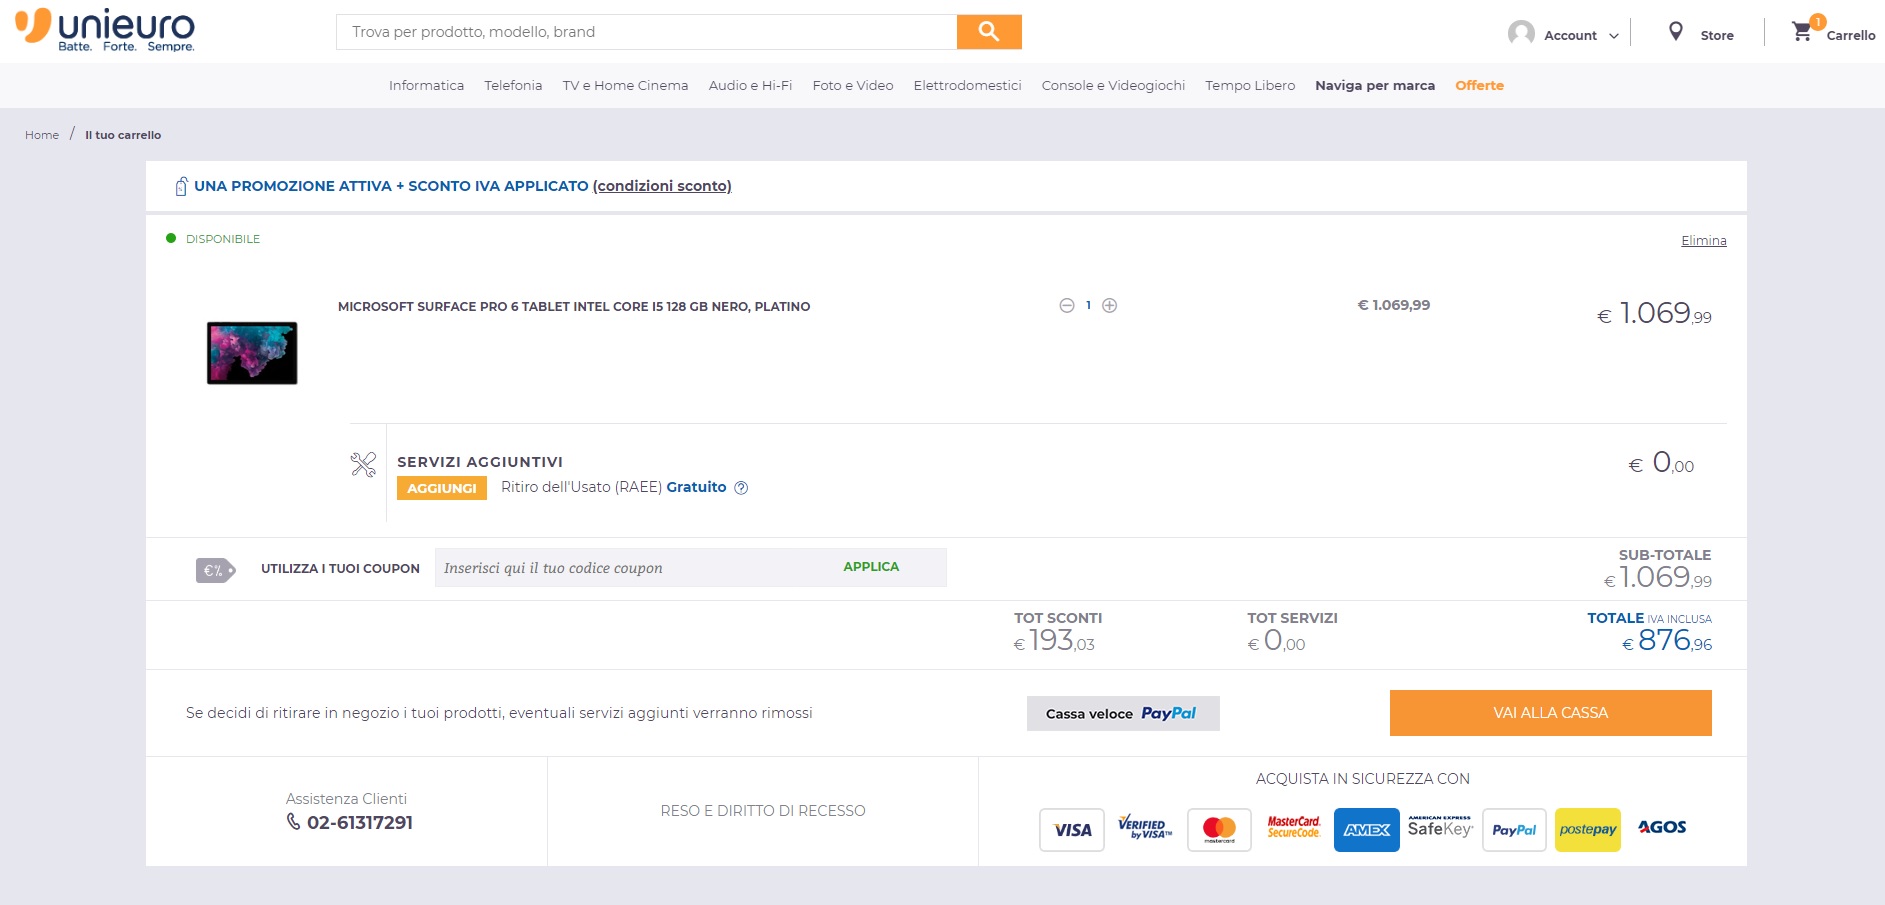This screenshot has width=1885, height=905.
Task: Go to Home breadcrumb
Action: pyautogui.click(x=42, y=135)
